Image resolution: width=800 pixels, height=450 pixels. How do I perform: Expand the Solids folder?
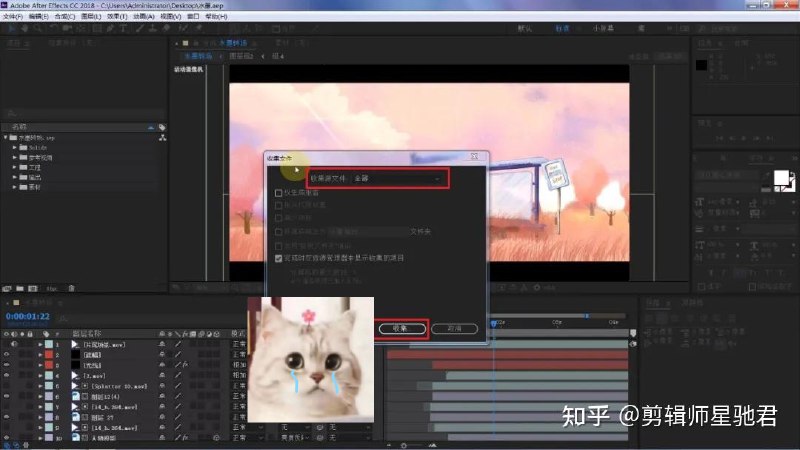point(15,147)
